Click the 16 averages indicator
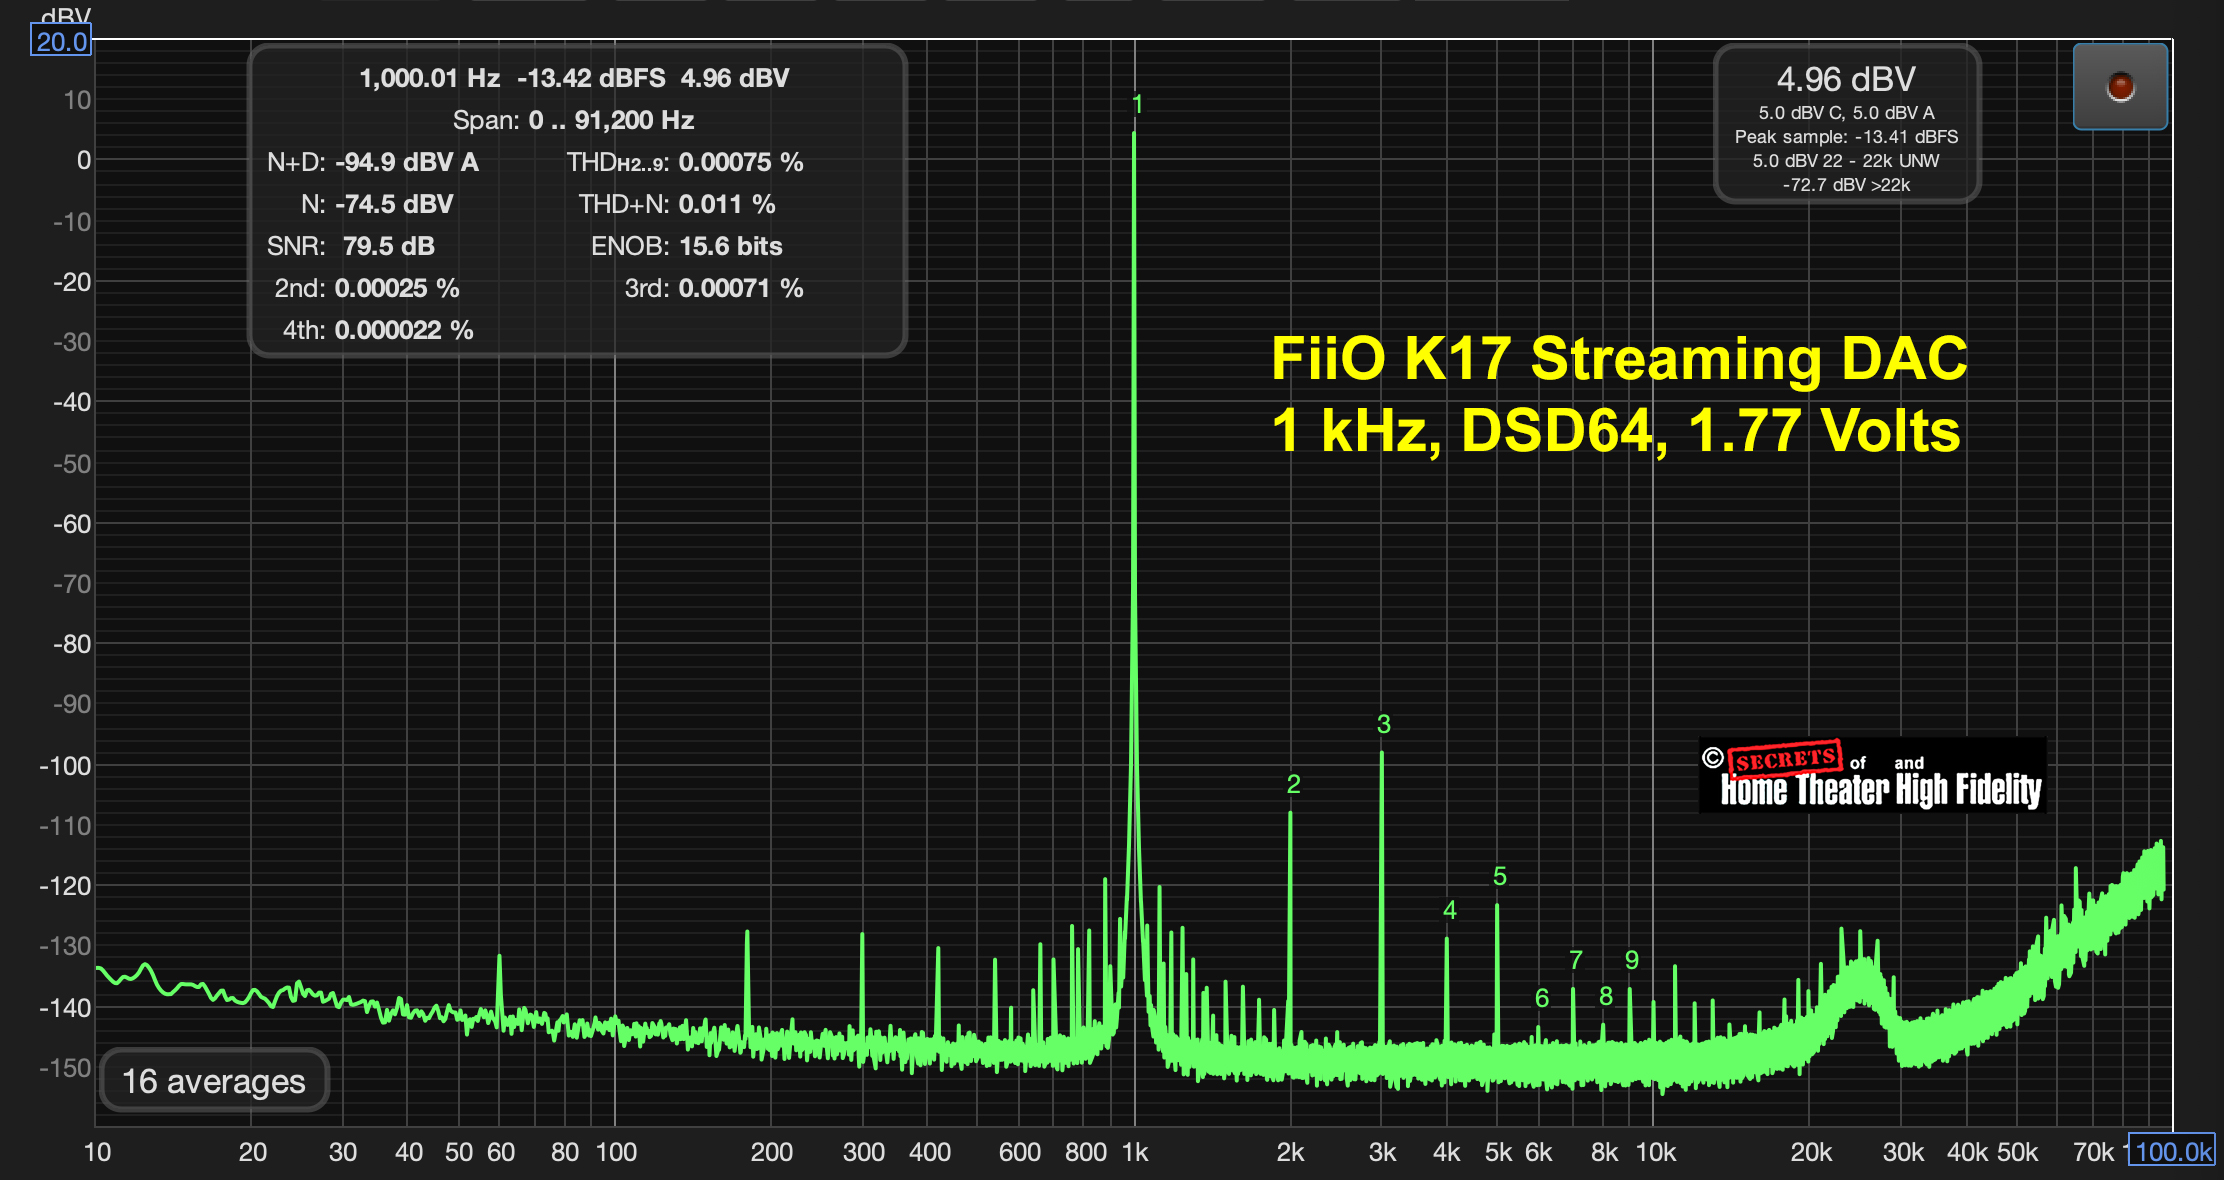2224x1180 pixels. [x=214, y=1081]
